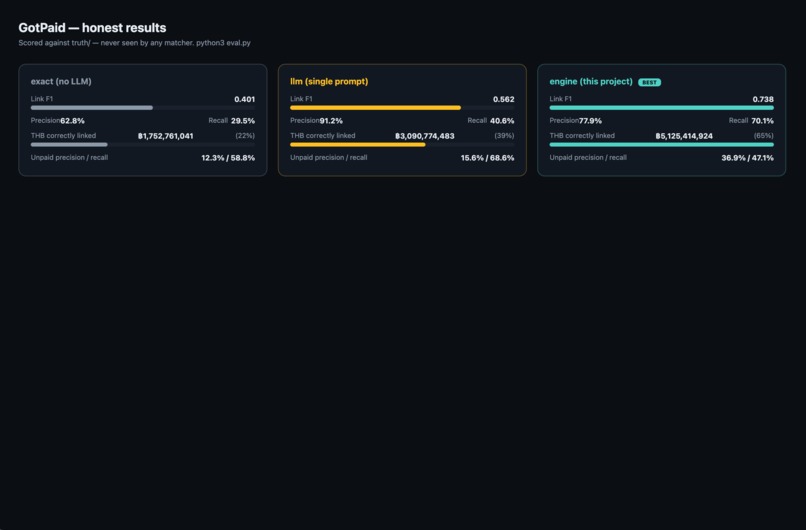Select the exact (no LLM) card title
Image resolution: width=806 pixels, height=530 pixels.
[x=61, y=81]
